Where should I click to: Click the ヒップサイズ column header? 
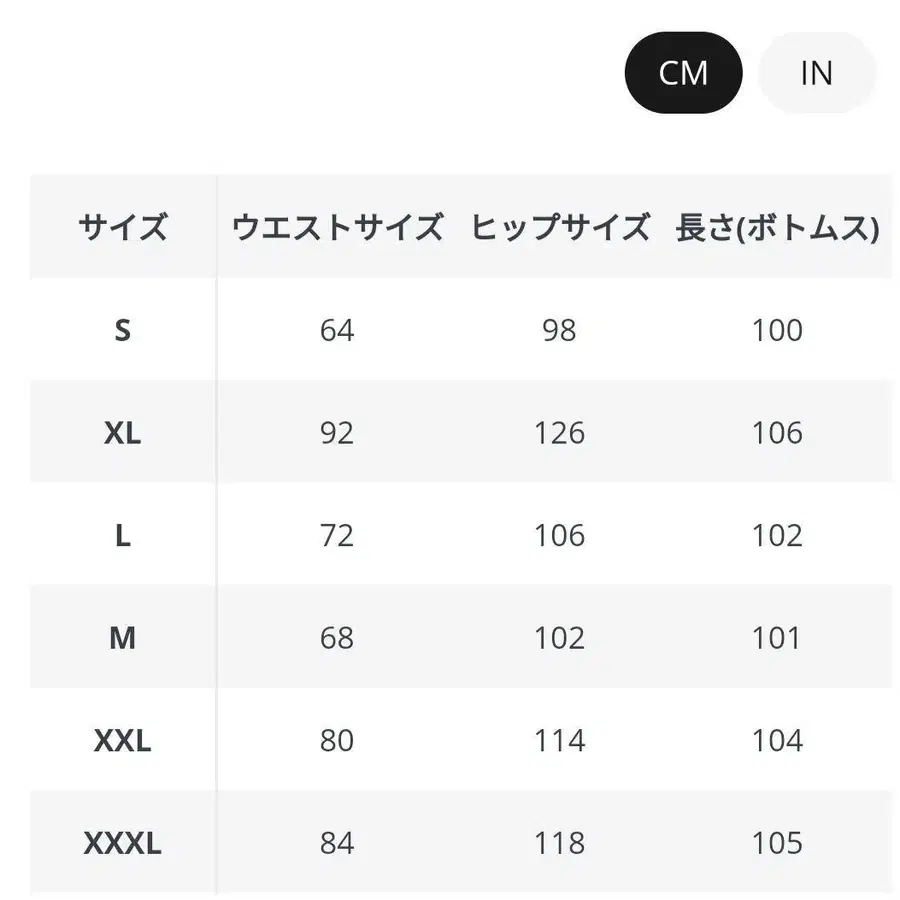558,227
